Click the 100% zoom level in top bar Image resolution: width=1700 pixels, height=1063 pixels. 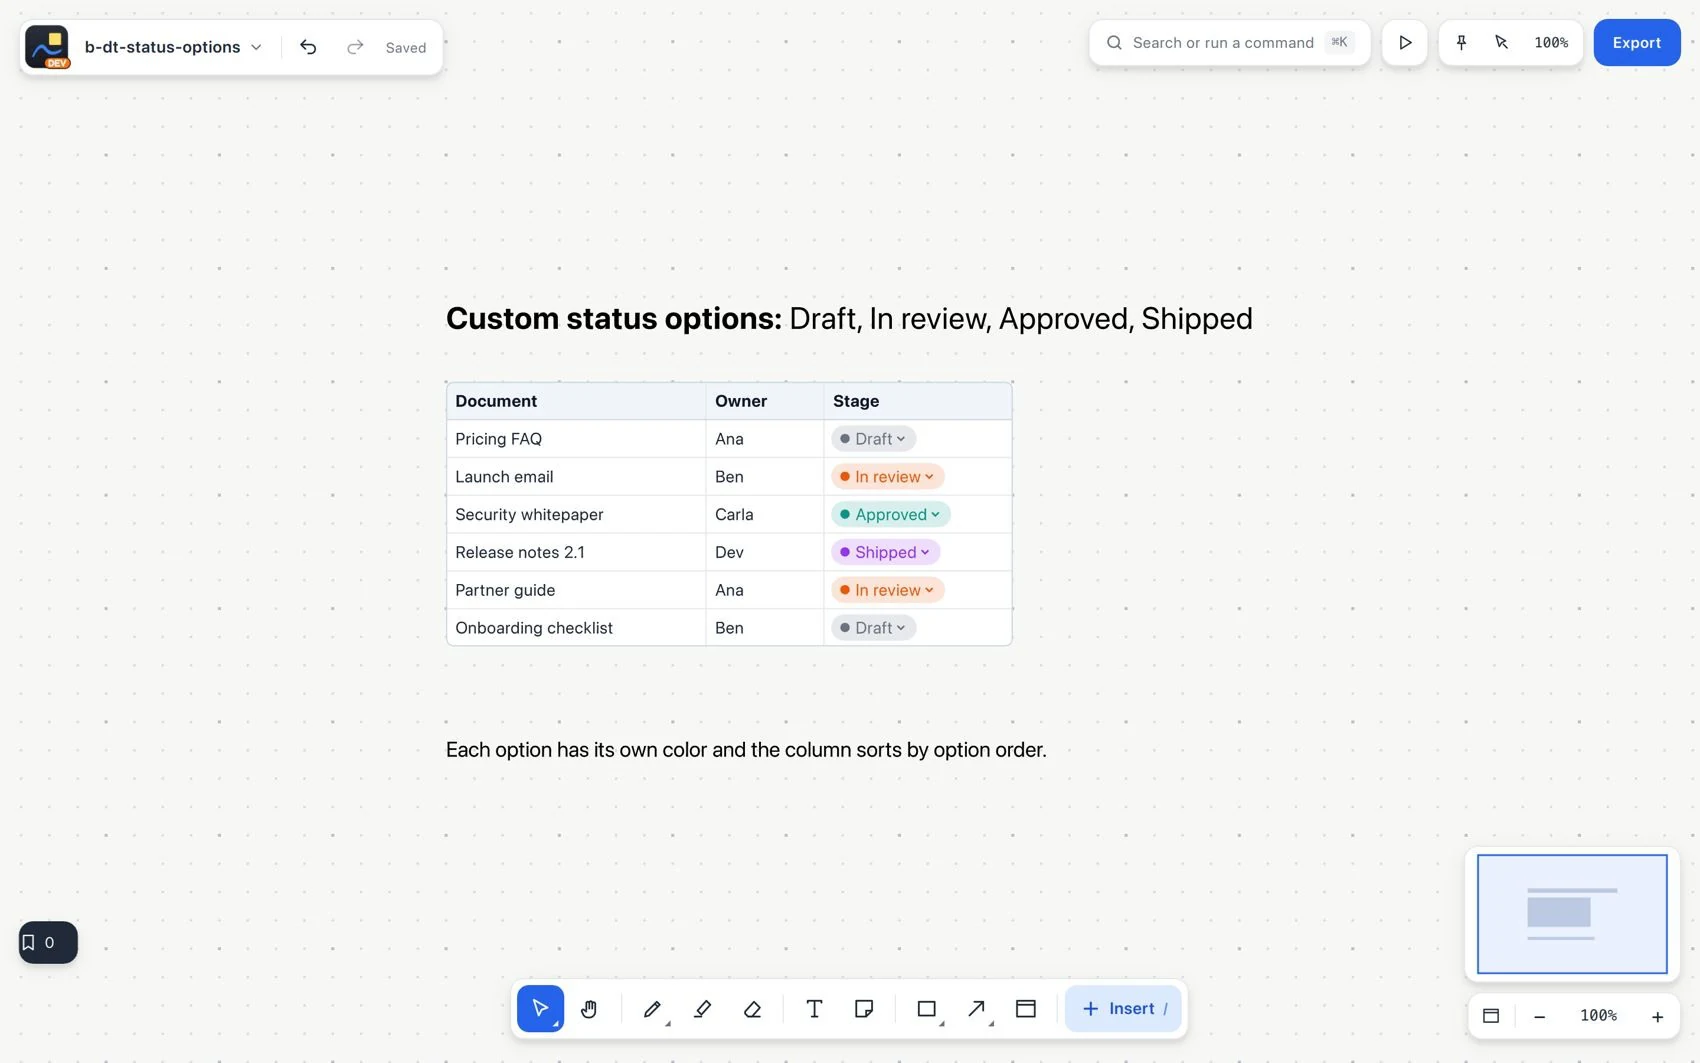point(1551,43)
